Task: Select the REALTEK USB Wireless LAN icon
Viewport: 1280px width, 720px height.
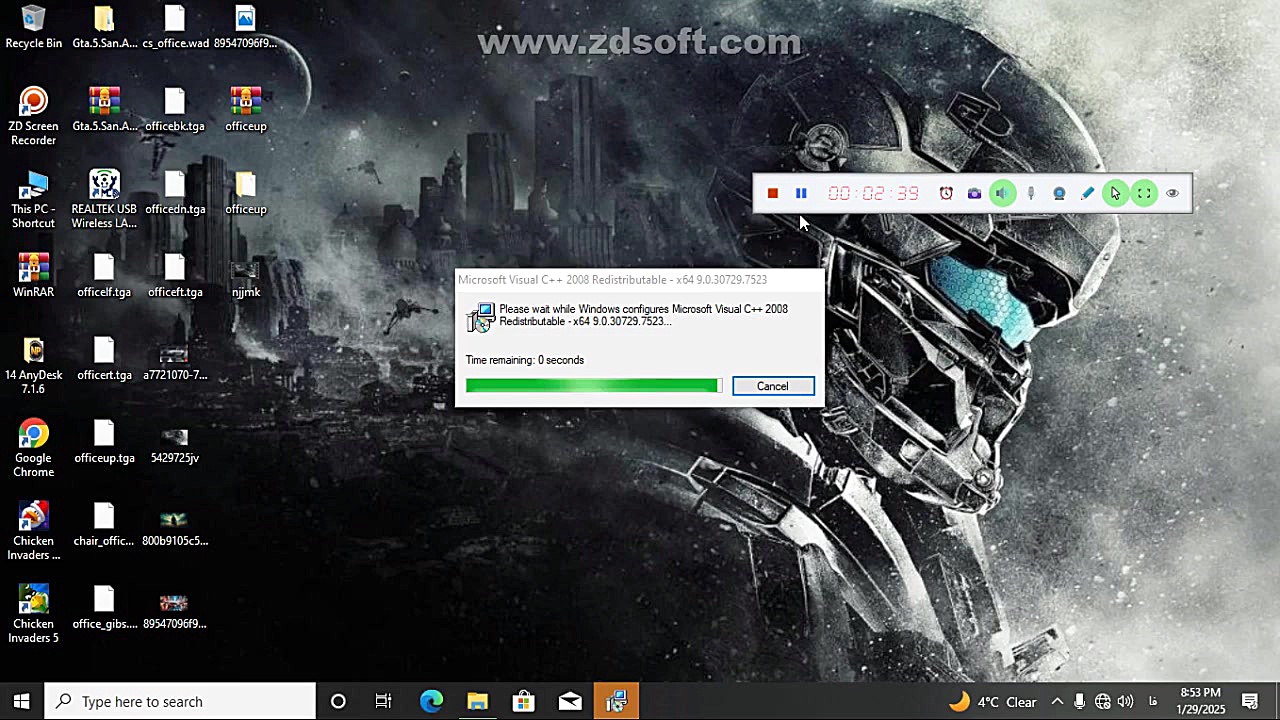Action: point(104,200)
